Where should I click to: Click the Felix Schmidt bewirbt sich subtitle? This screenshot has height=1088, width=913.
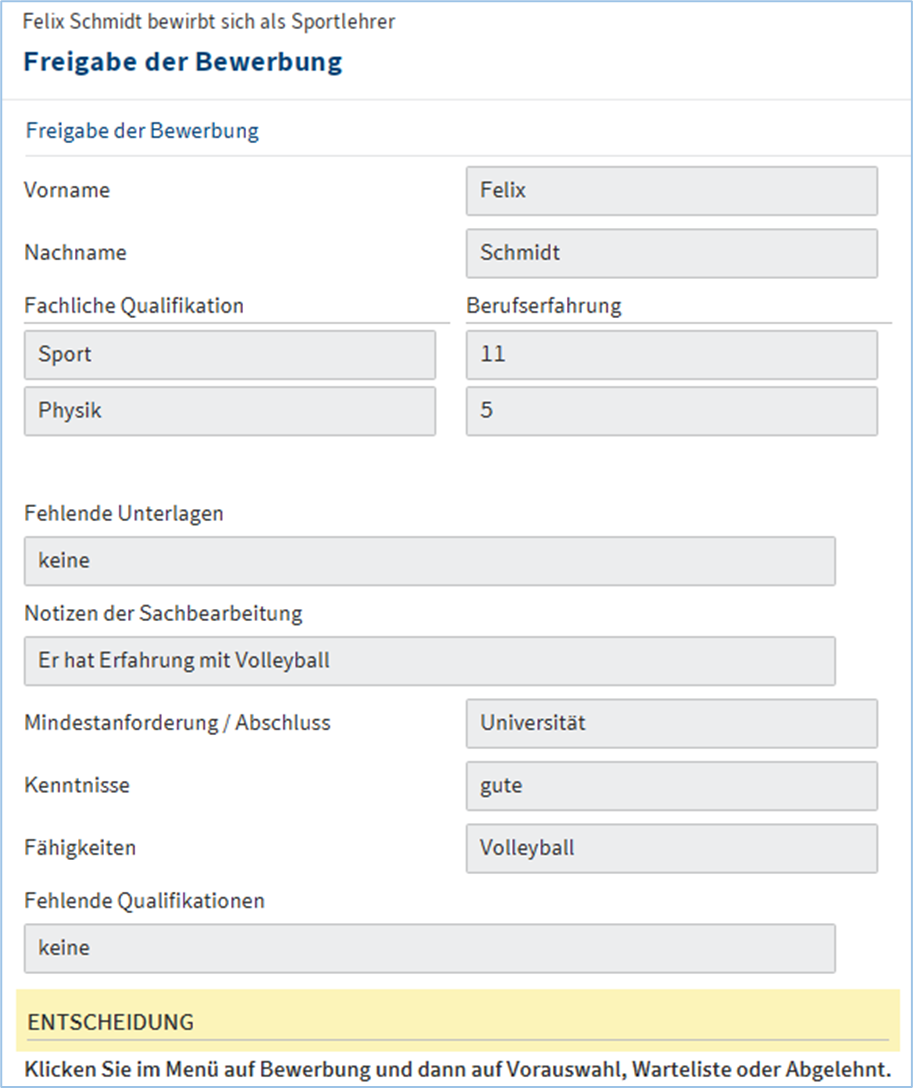pos(208,21)
